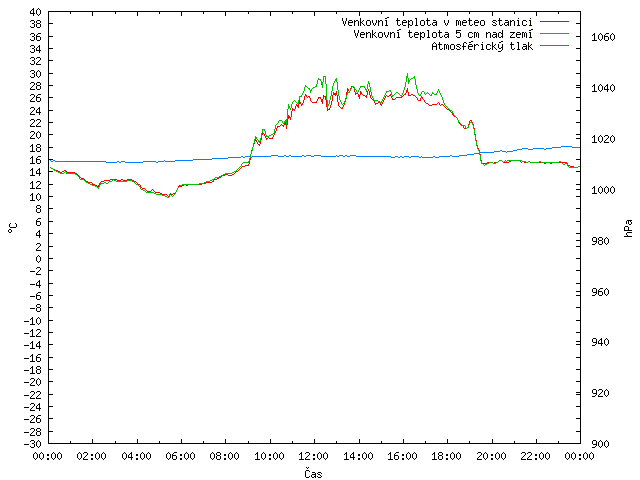
Task: Click the 900 pressure axis label
Action: click(600, 444)
